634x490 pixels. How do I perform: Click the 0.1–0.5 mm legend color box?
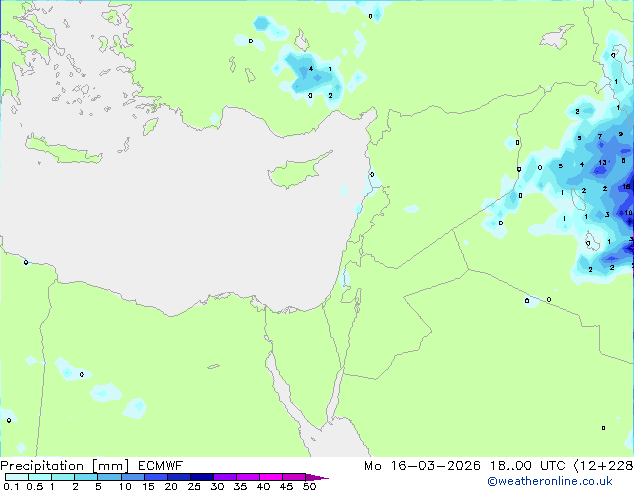point(17,477)
